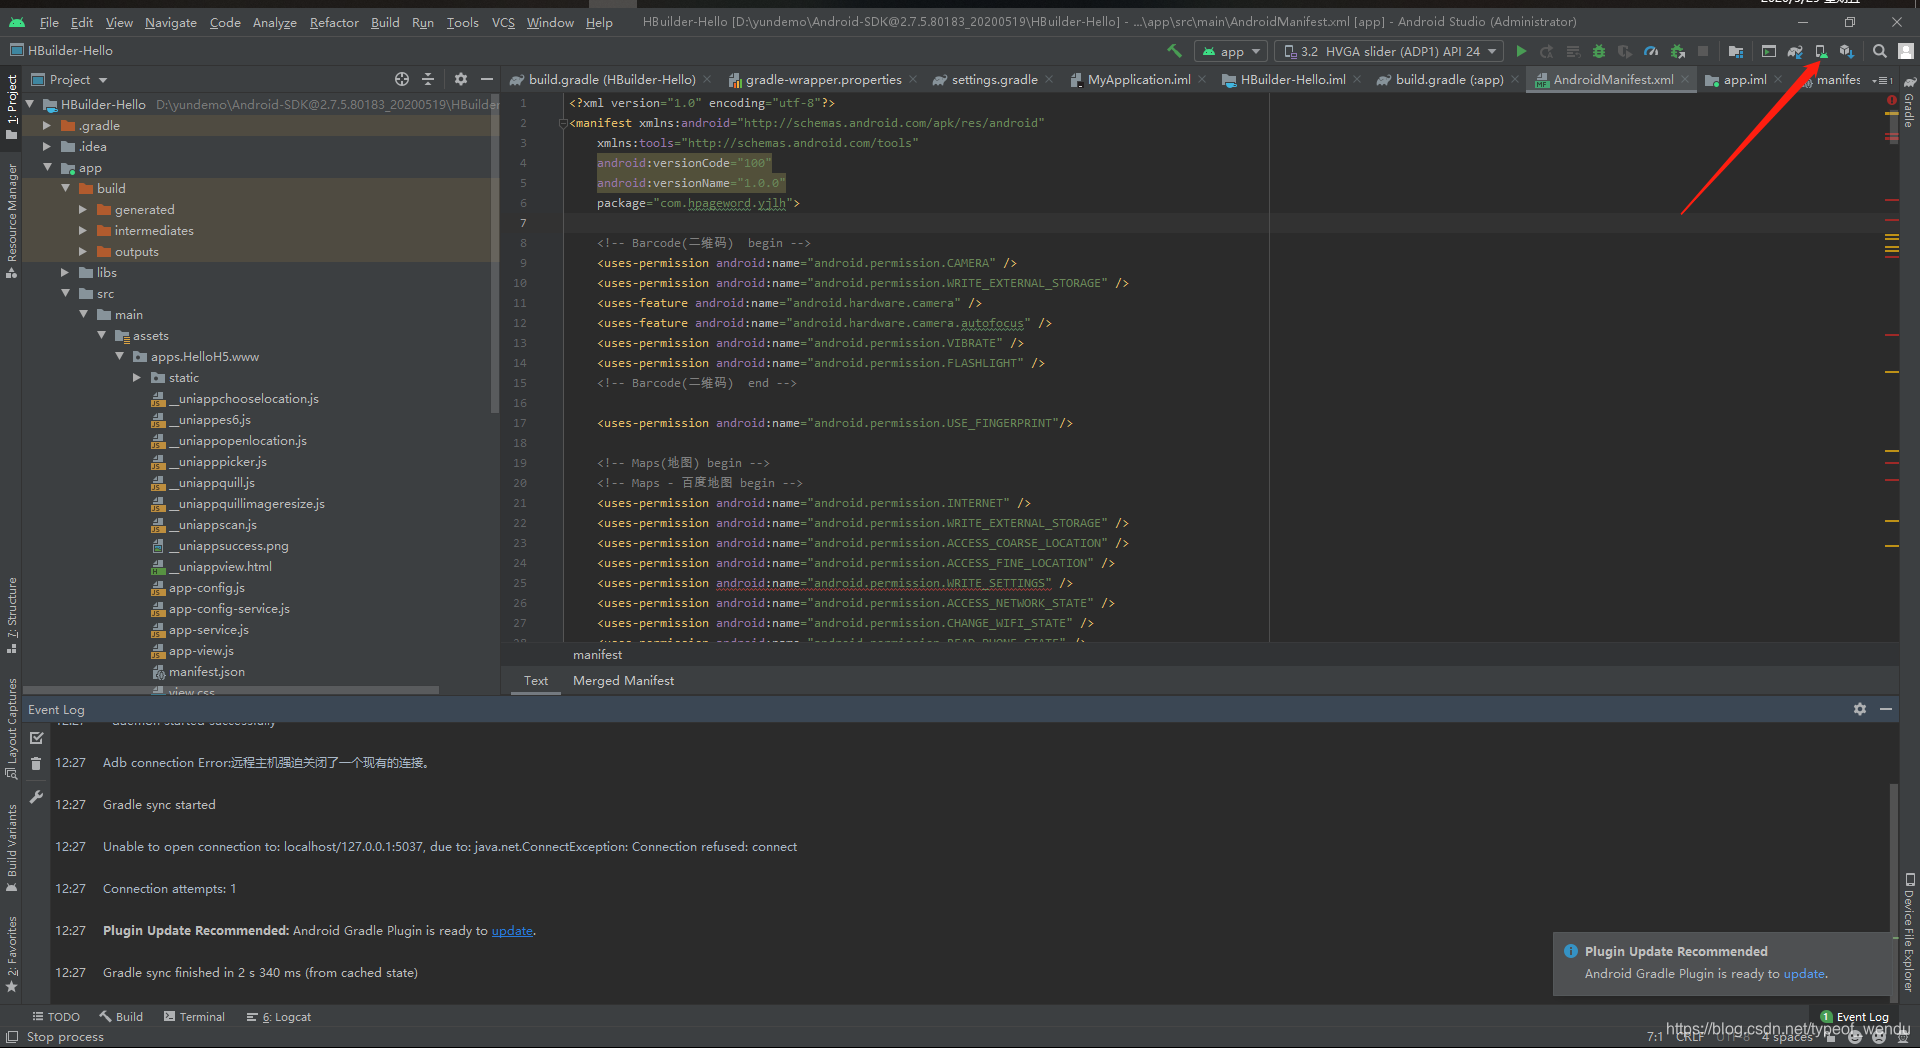Open Project panel settings gear
1920x1048 pixels.
(460, 79)
